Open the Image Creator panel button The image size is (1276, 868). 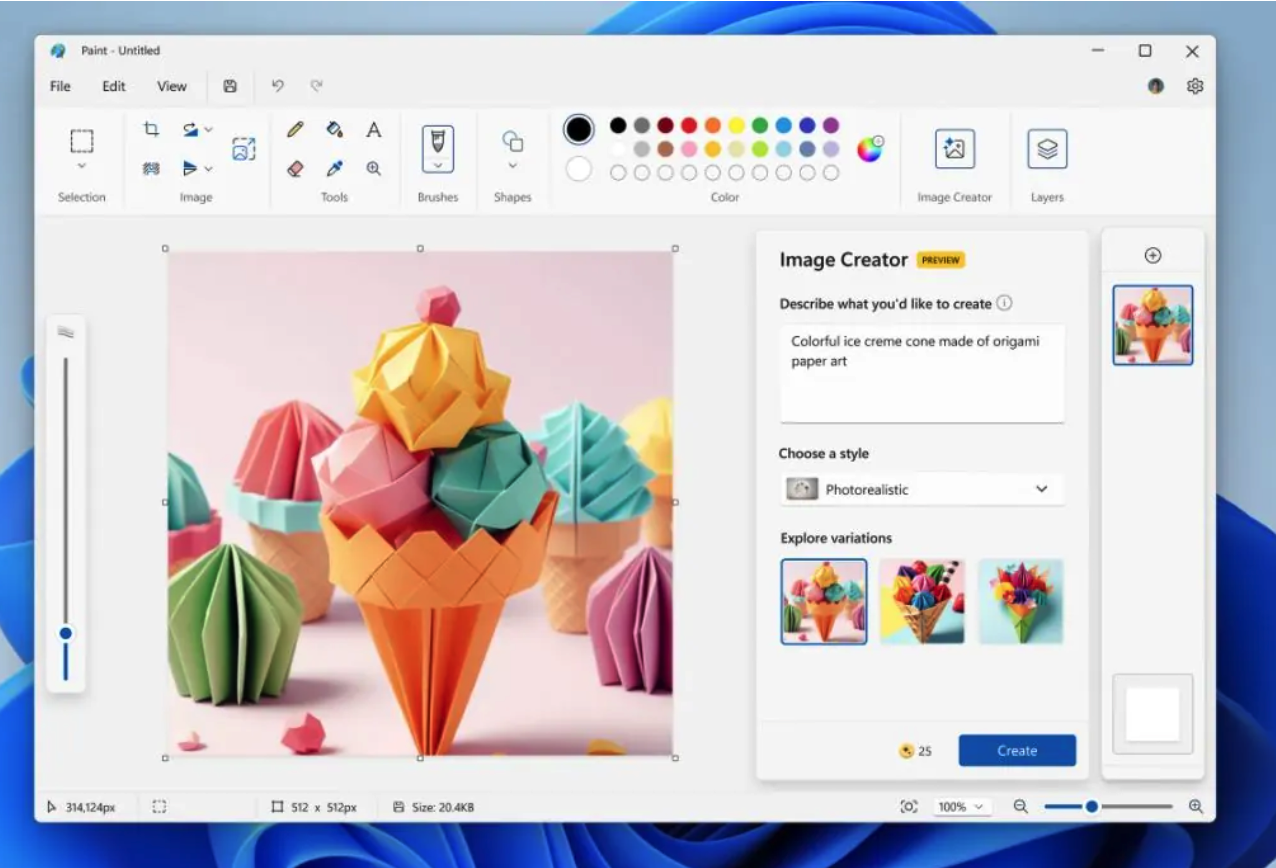coord(955,149)
